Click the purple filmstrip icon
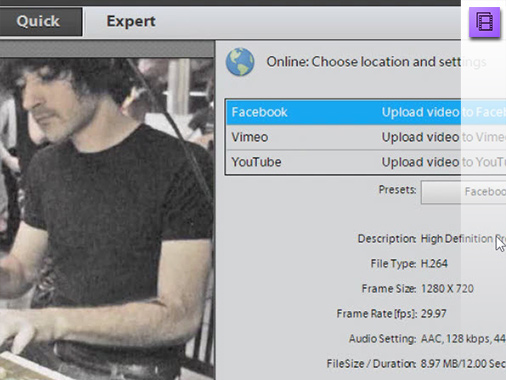Screen dimensions: 506x380 click(484, 22)
